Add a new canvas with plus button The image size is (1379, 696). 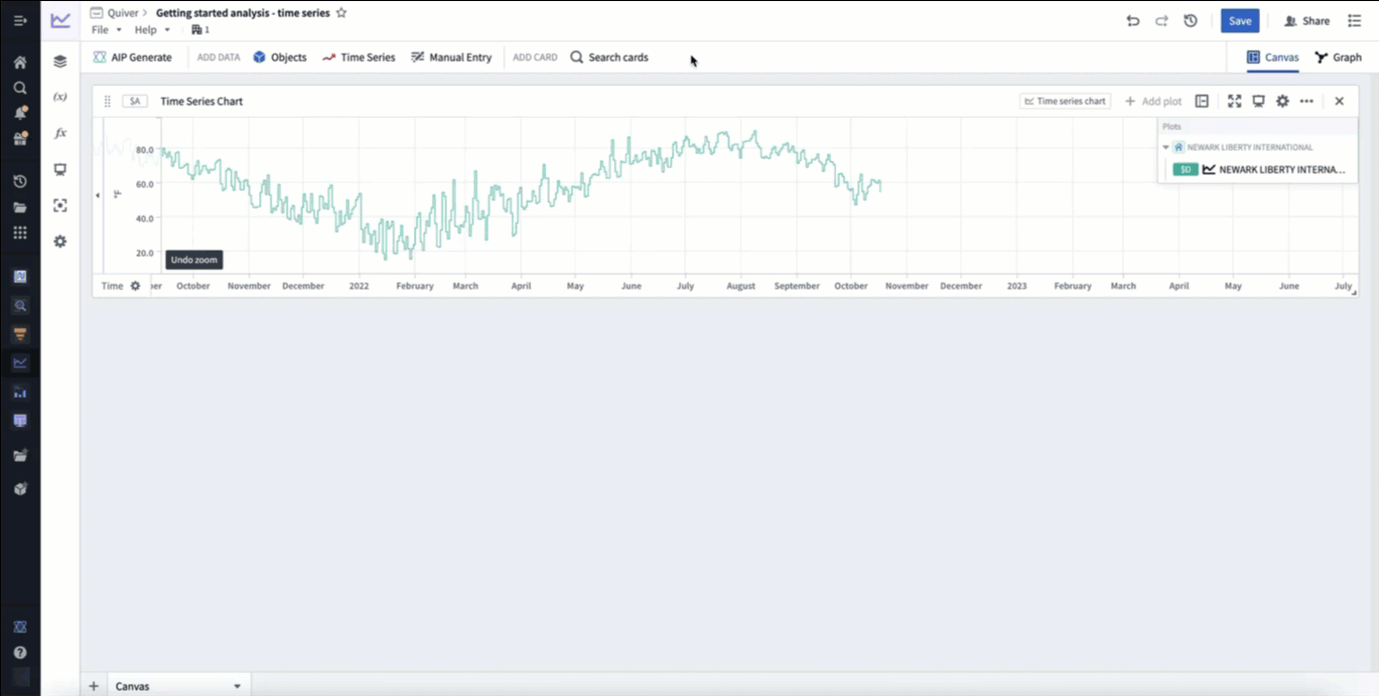(94, 686)
